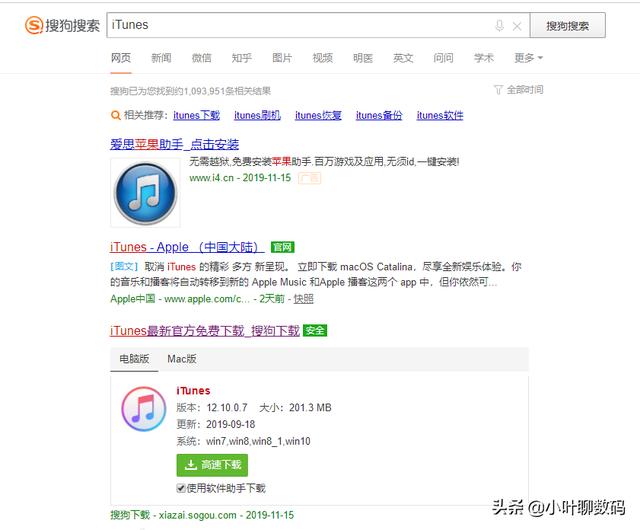Image resolution: width=640 pixels, height=530 pixels.
Task: Open iTunes最新官方免费下载_搜狗下载 result
Action: click(x=205, y=331)
